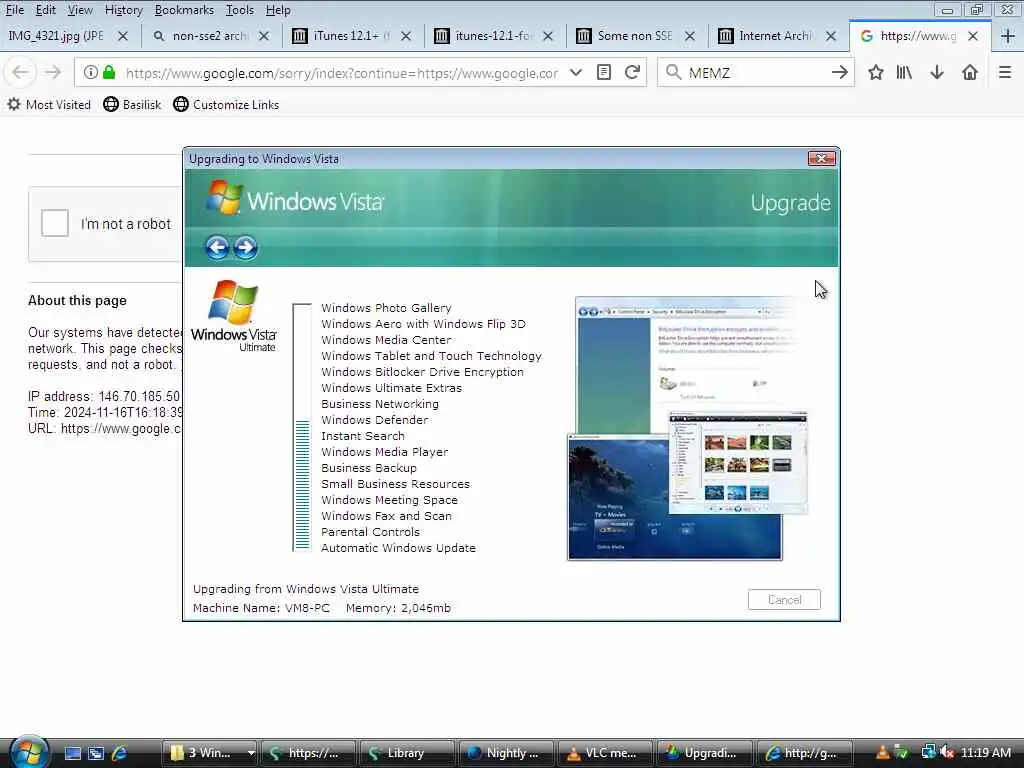This screenshot has height=768, width=1024.
Task: Open the View menu
Action: [x=80, y=10]
